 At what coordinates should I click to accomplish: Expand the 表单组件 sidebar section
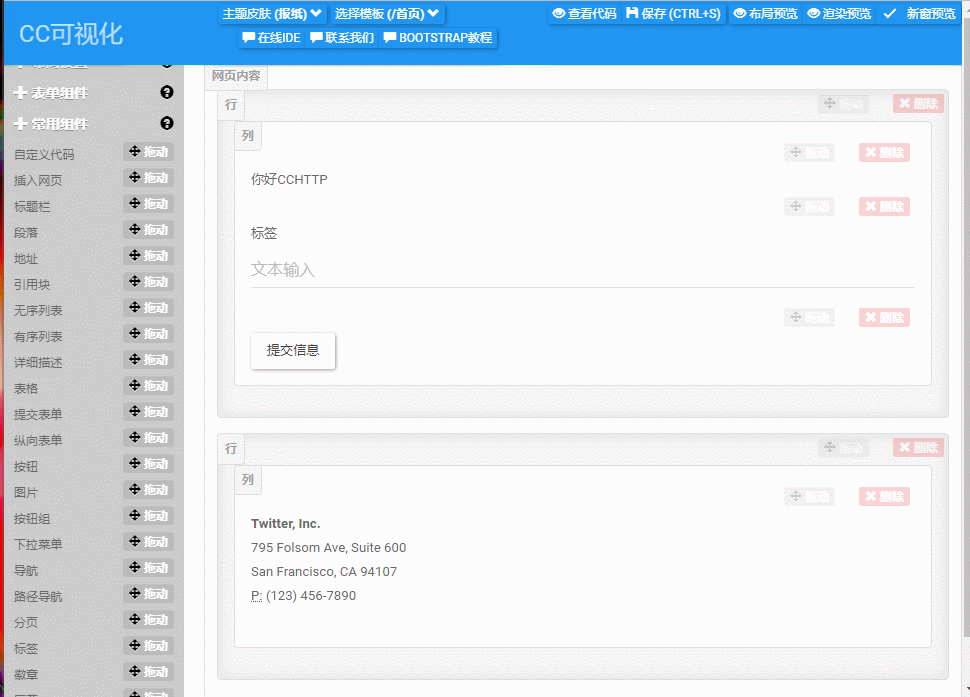60,93
